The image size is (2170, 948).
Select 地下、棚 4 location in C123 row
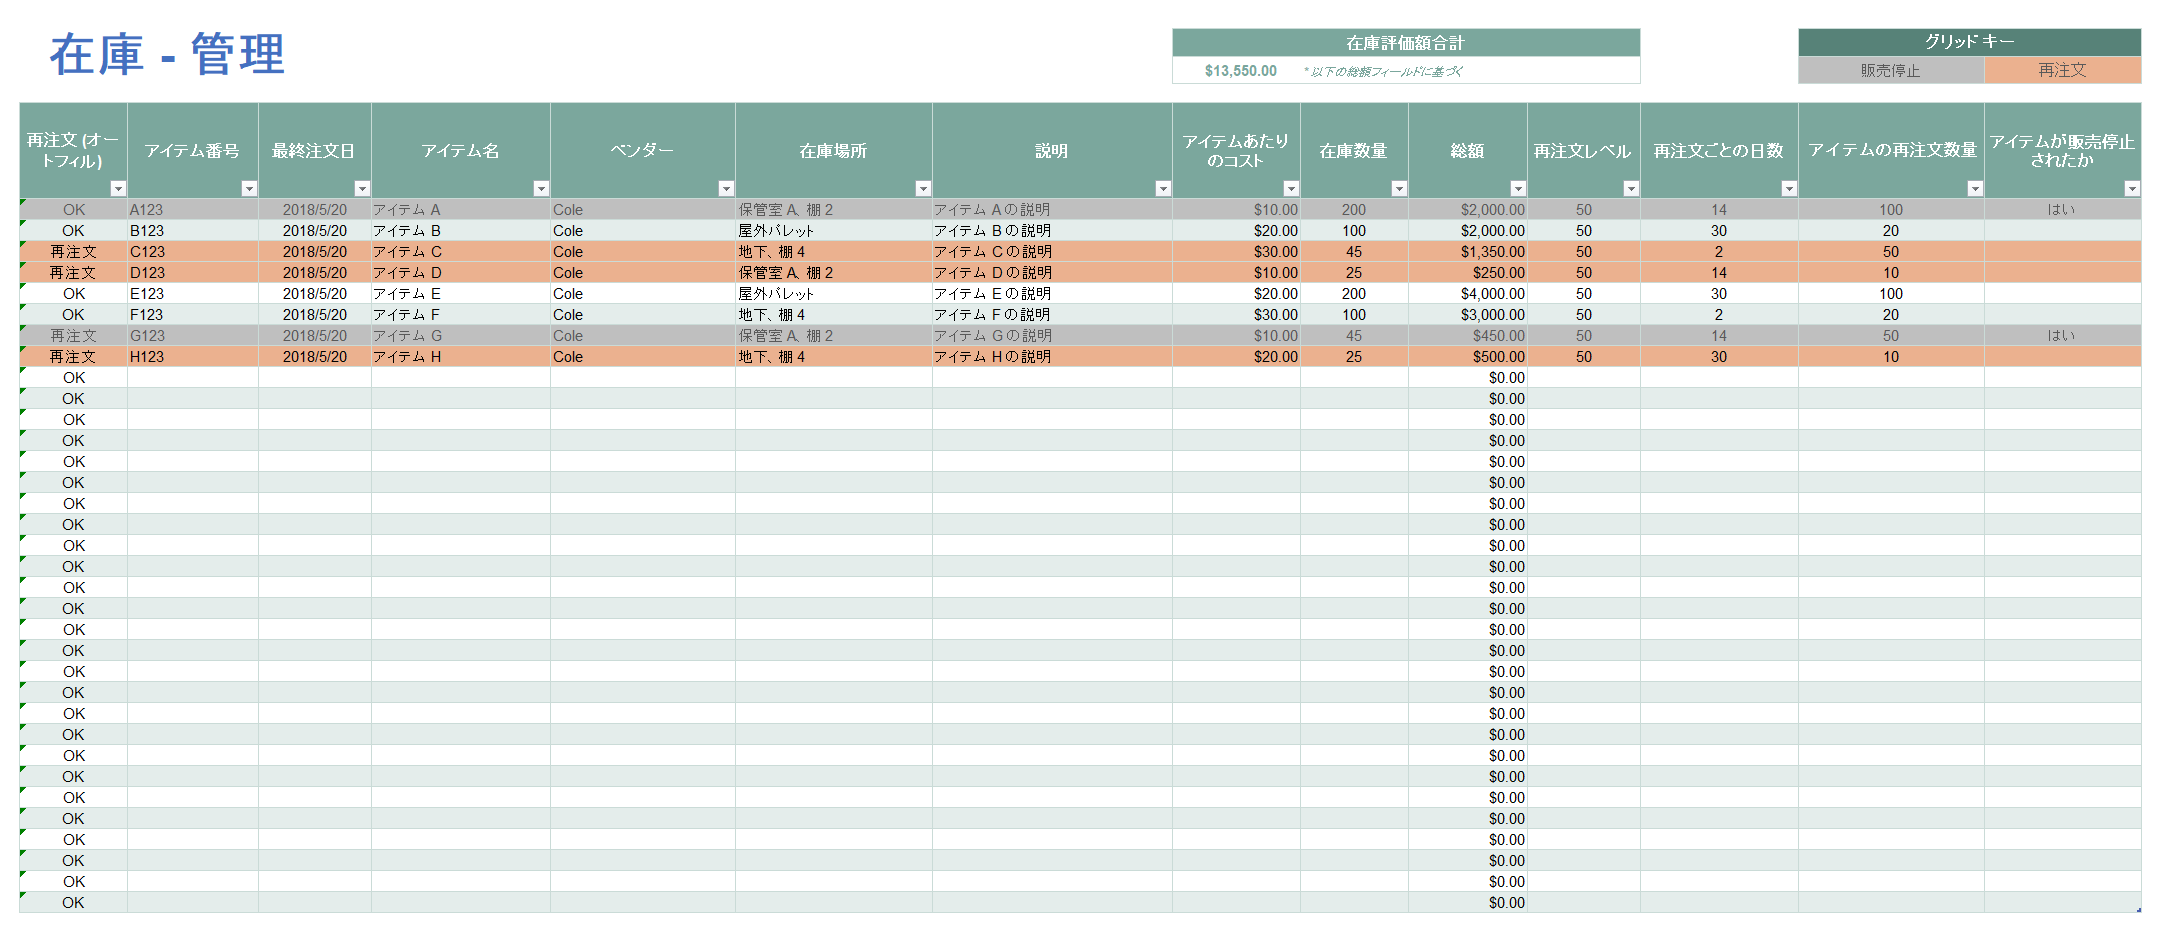833,252
